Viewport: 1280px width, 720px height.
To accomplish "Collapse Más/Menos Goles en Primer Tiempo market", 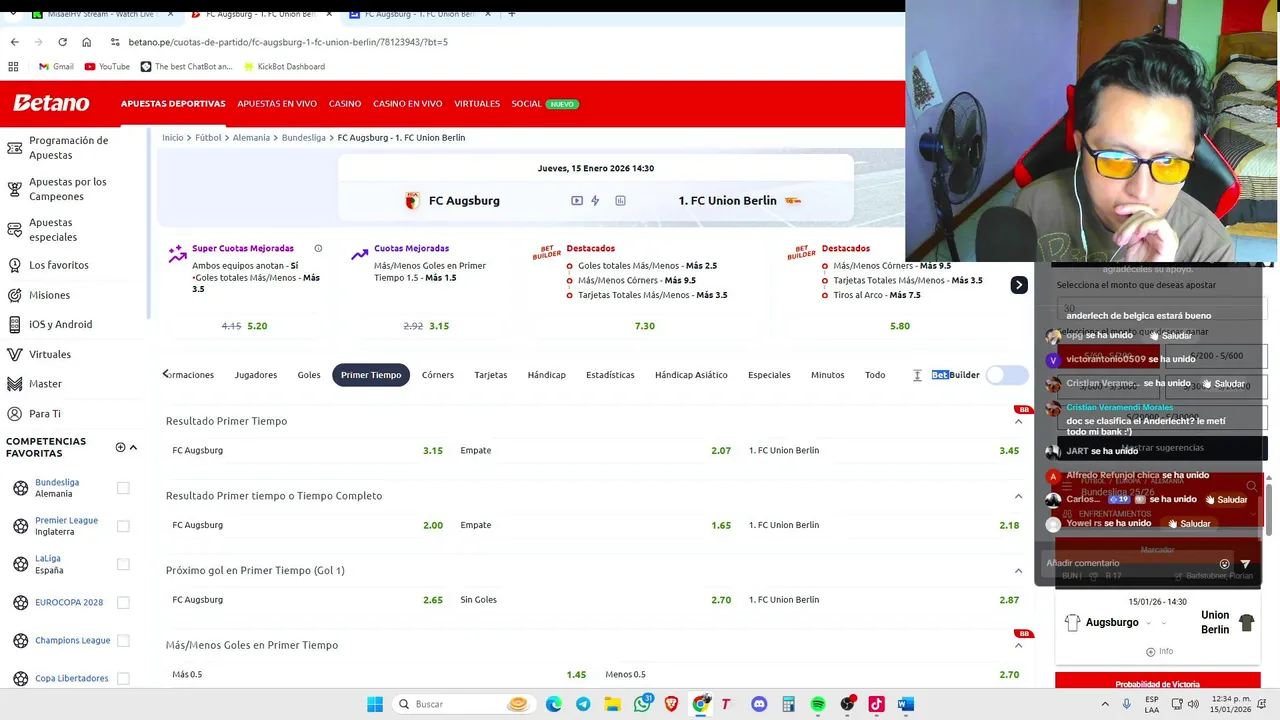I will click(x=1018, y=646).
